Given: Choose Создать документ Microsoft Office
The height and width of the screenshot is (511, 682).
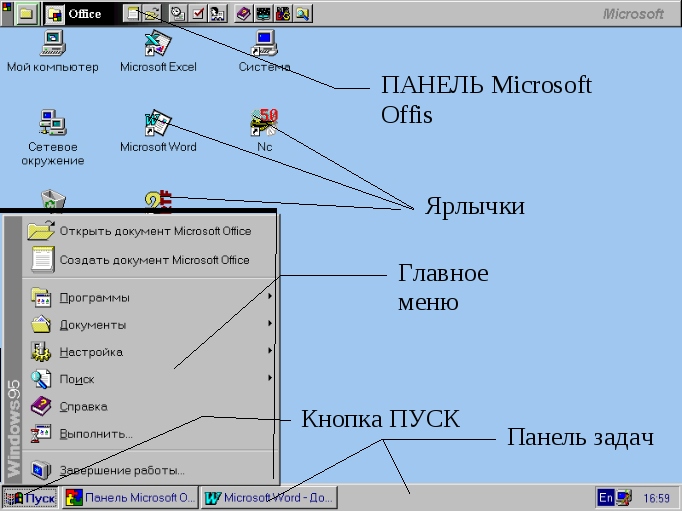Looking at the screenshot, I should [x=149, y=260].
